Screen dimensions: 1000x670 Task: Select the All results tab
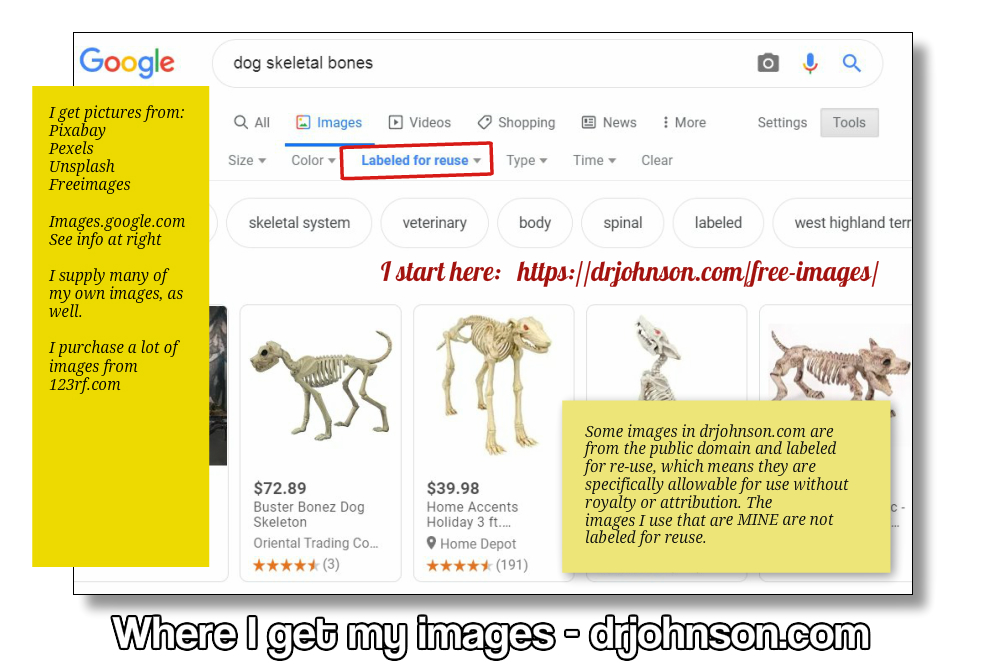click(x=252, y=122)
